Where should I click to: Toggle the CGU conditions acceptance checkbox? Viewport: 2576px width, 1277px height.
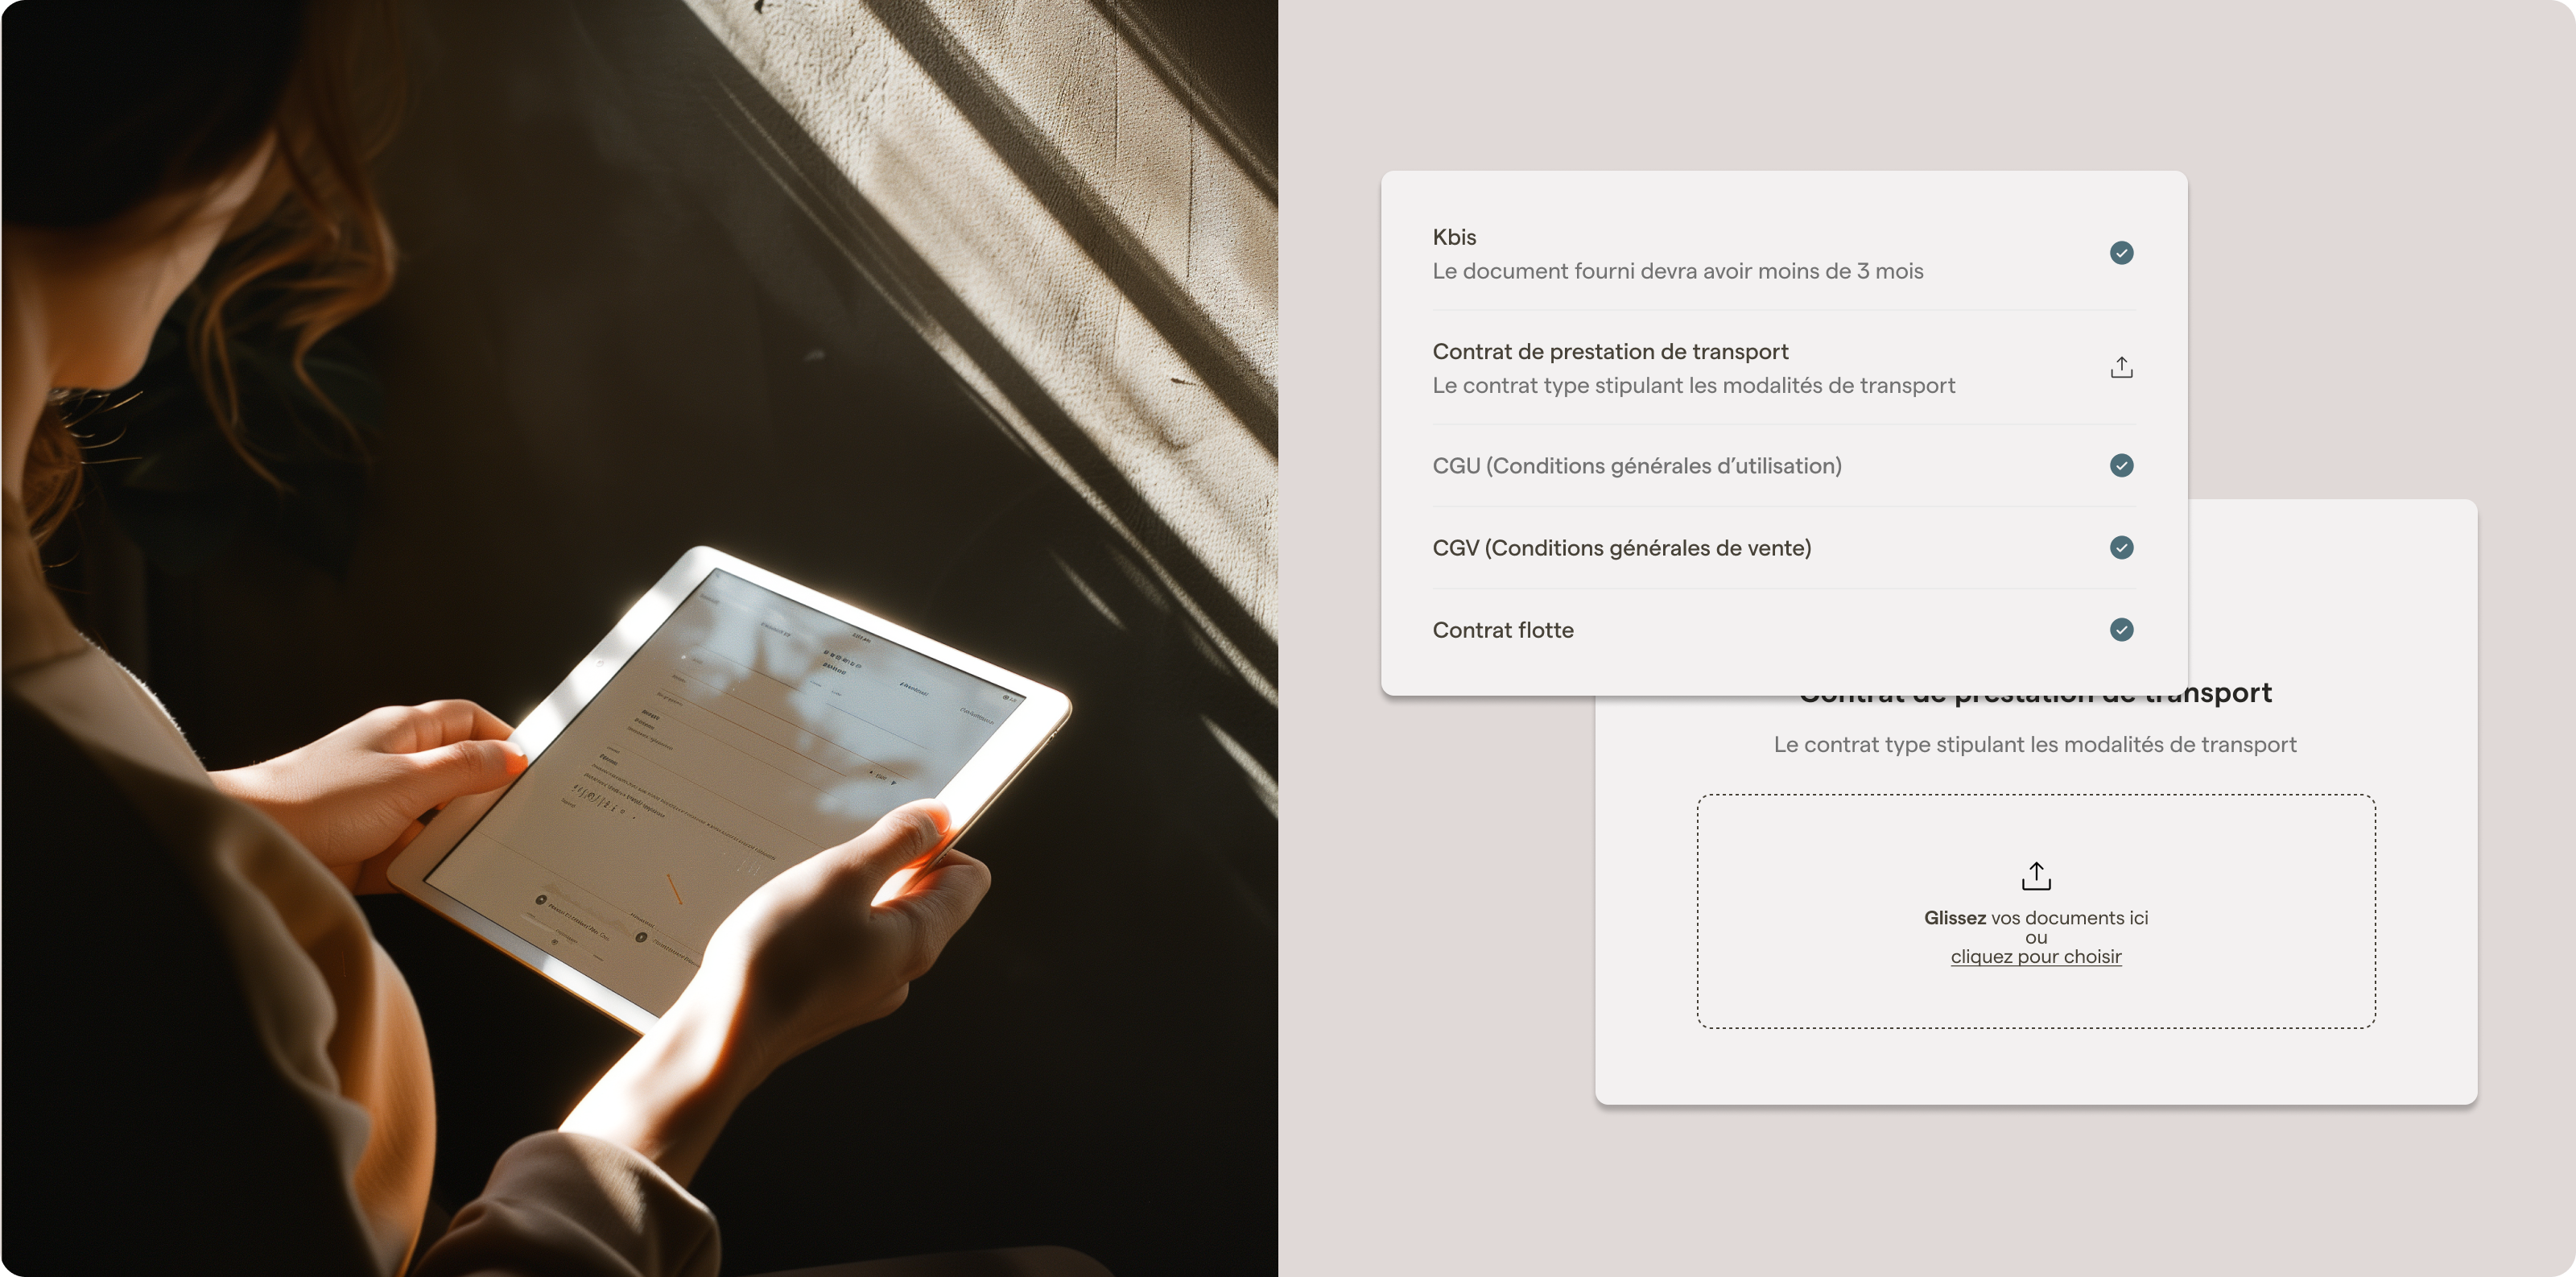point(2121,465)
